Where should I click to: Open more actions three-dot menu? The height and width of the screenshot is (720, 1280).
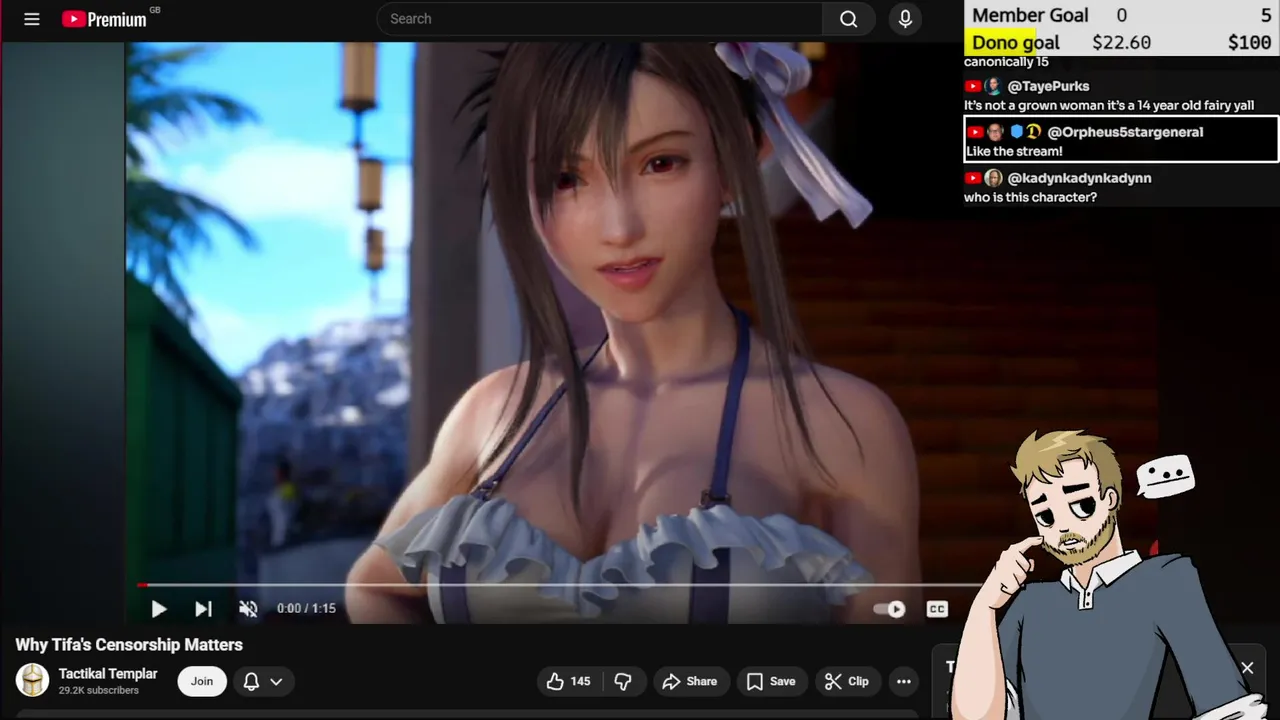pos(904,681)
